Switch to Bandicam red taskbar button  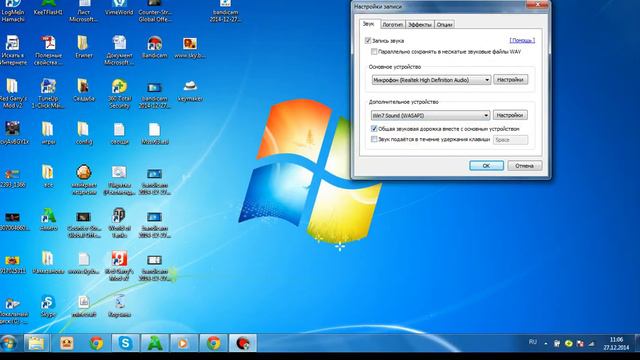(243, 343)
